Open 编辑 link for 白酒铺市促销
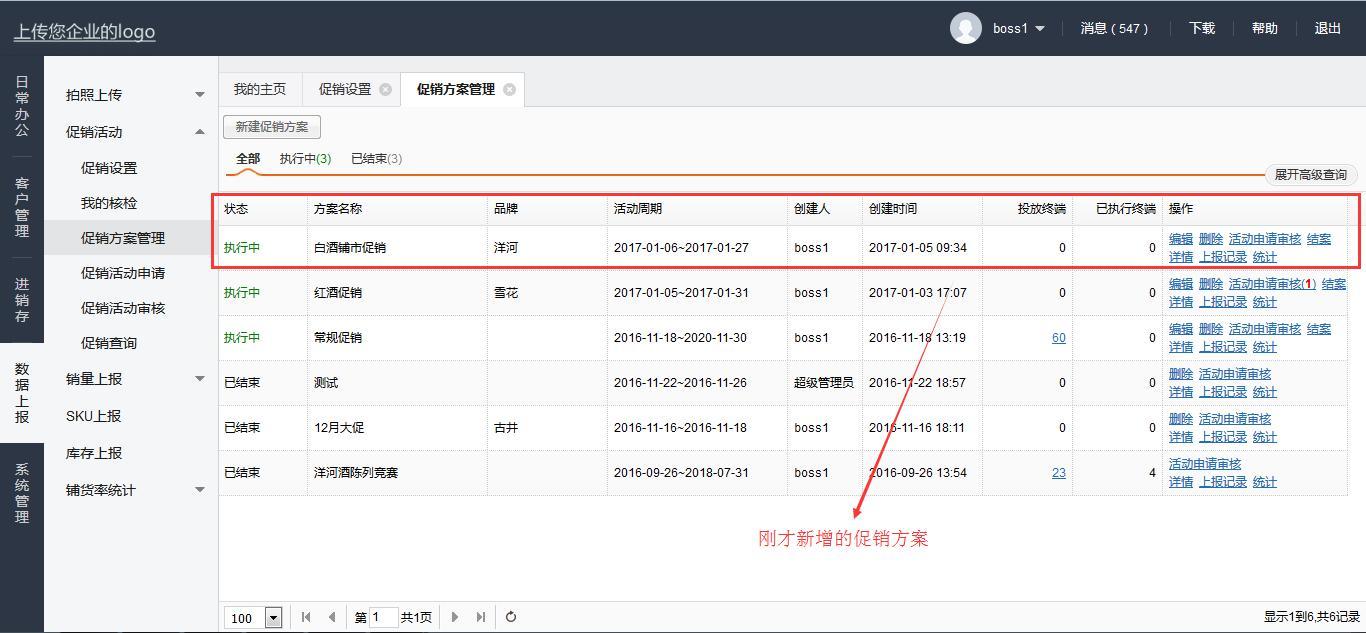 tap(1180, 239)
